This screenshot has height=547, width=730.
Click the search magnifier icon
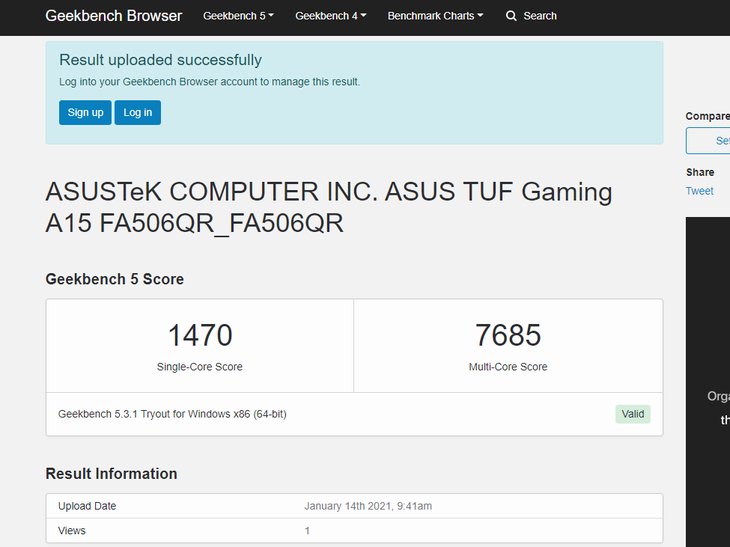[512, 16]
